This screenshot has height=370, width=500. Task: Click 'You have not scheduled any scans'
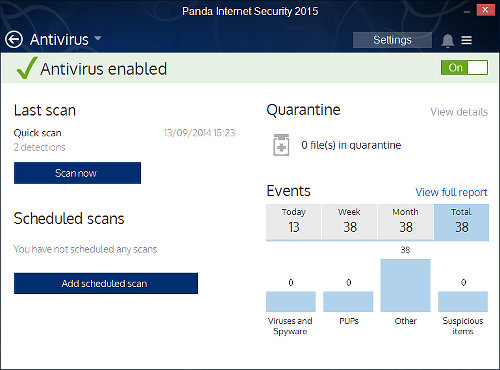pos(85,249)
